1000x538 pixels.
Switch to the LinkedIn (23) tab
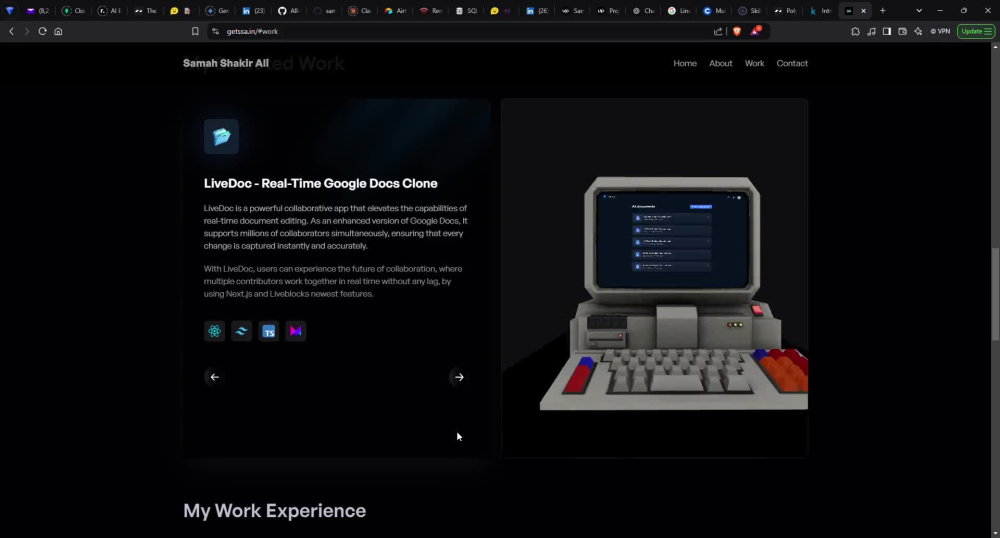[x=253, y=11]
